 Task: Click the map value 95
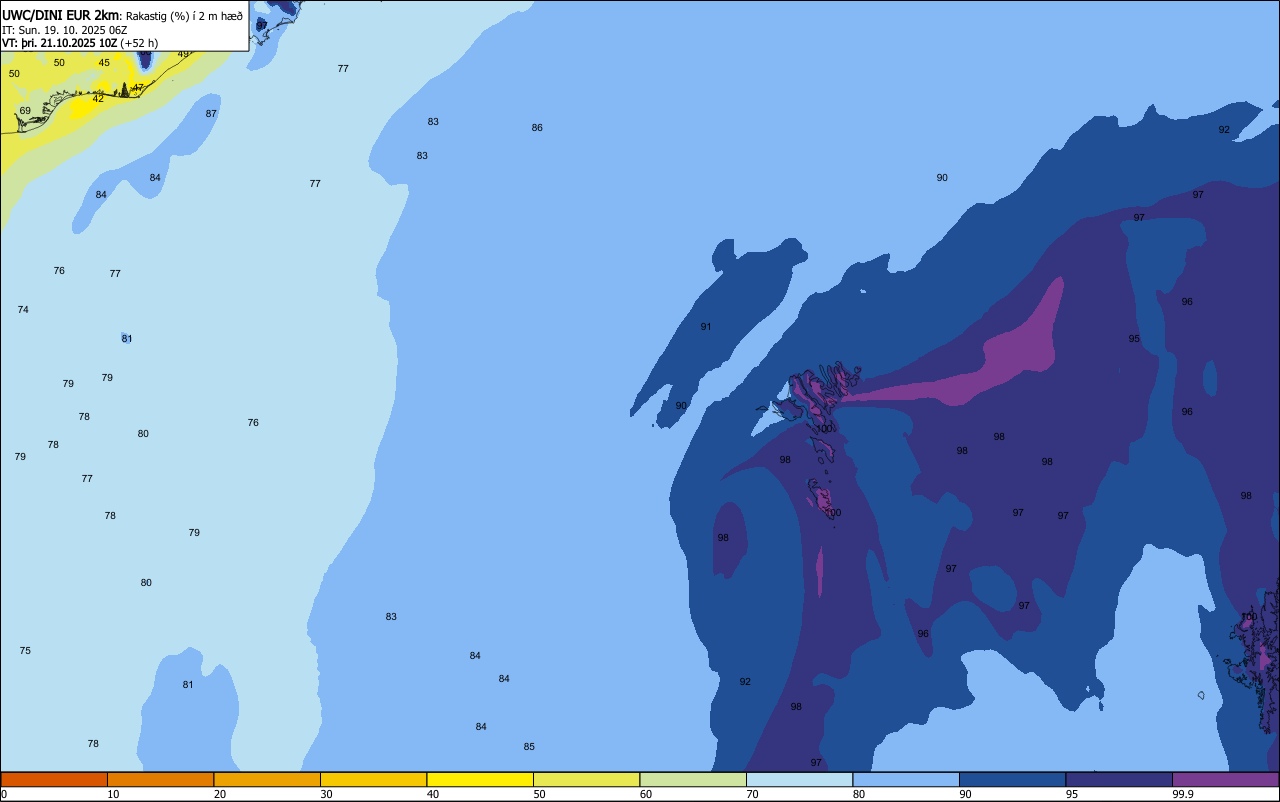(1134, 339)
